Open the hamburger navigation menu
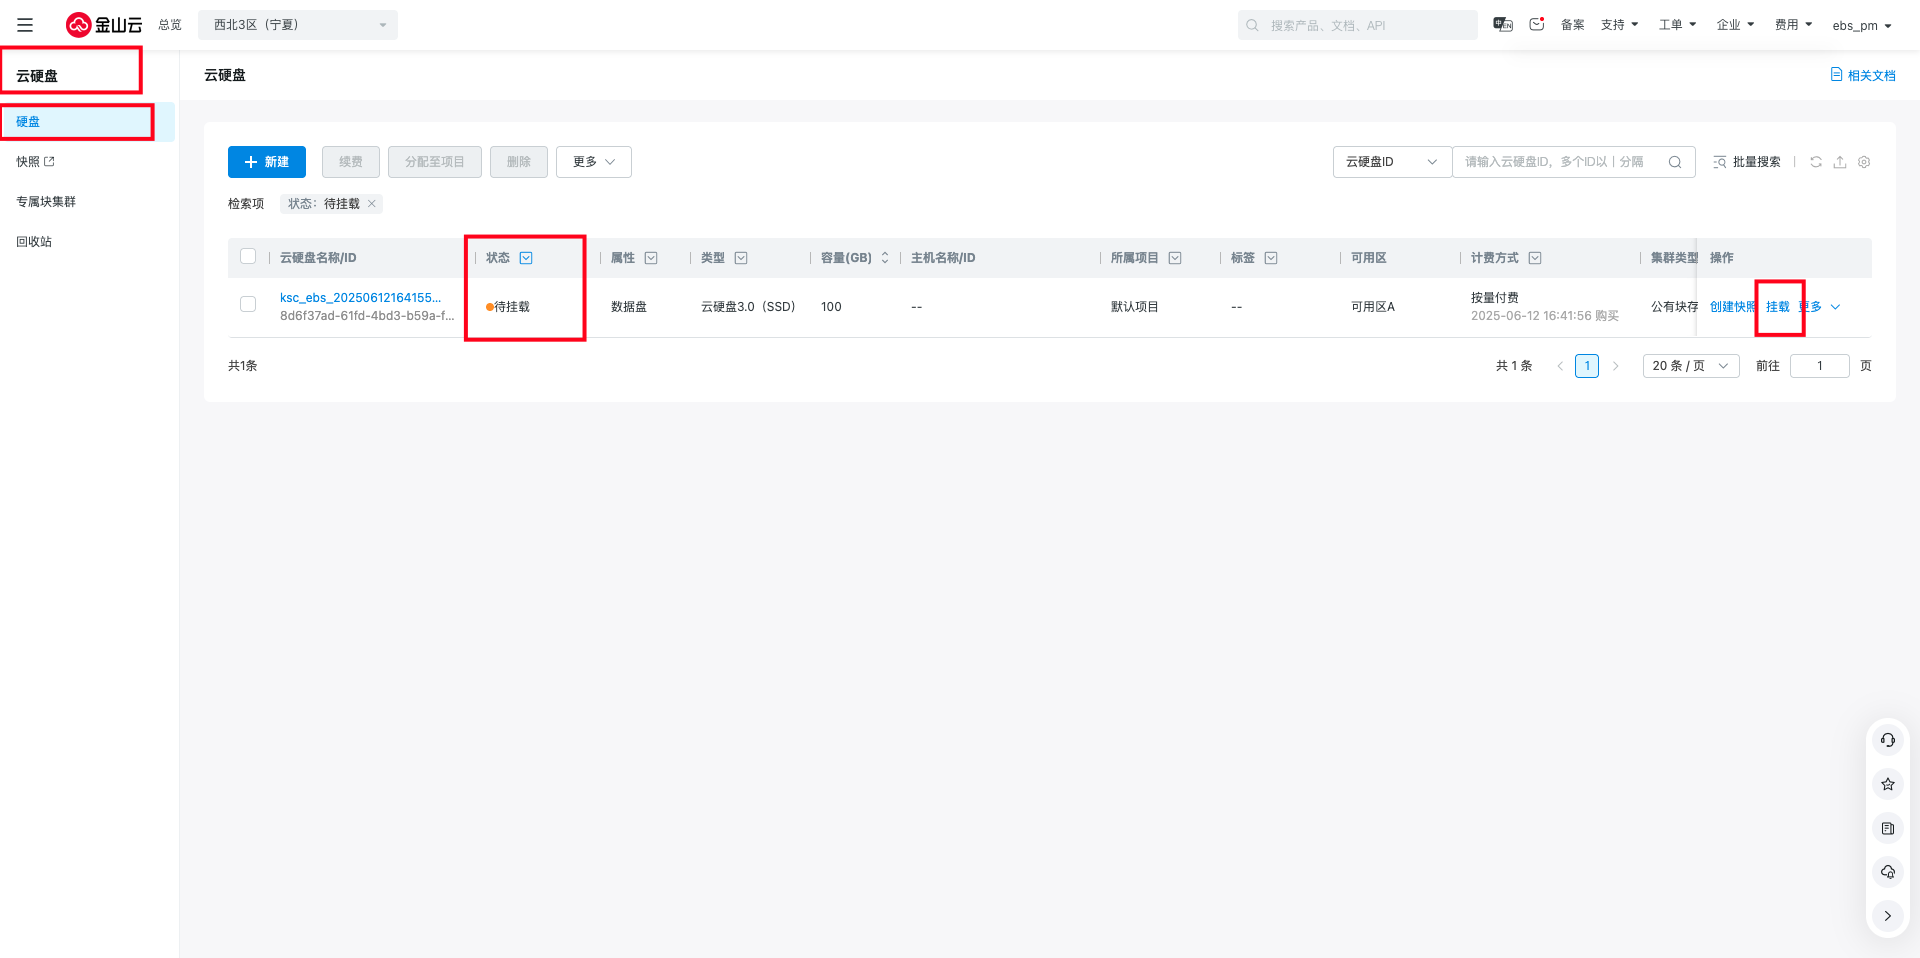The image size is (1920, 958). 25,25
